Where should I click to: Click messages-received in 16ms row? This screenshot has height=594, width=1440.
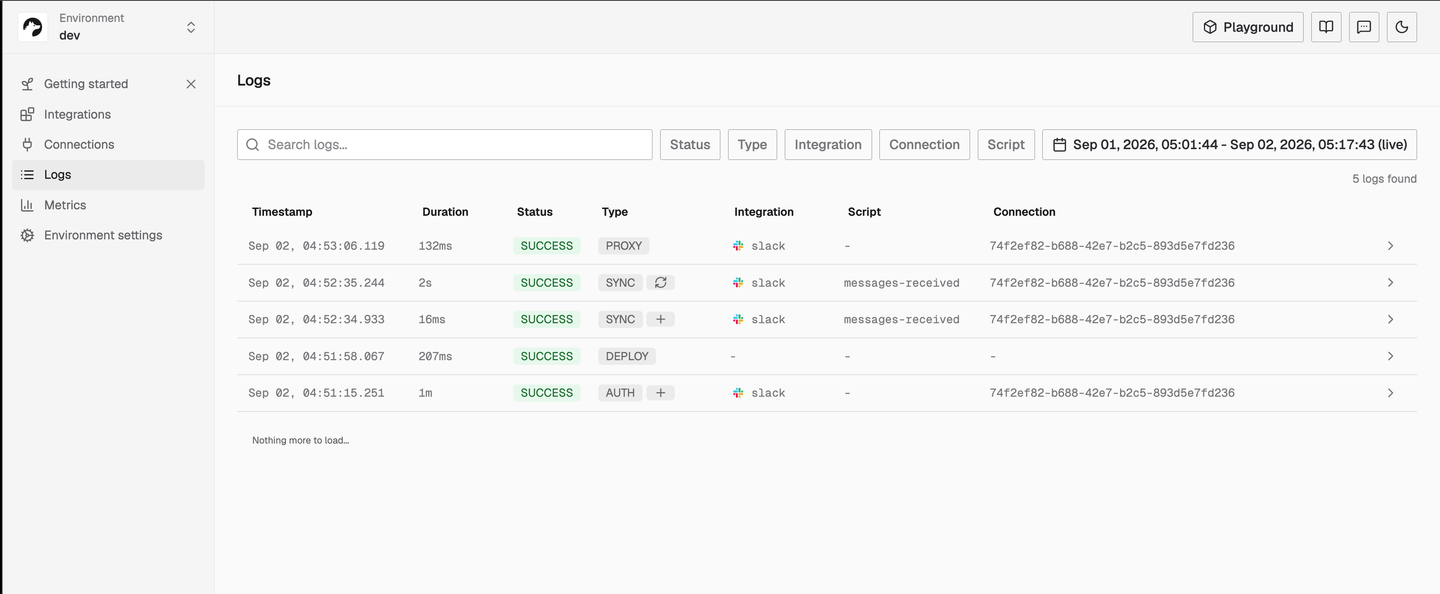coord(902,320)
